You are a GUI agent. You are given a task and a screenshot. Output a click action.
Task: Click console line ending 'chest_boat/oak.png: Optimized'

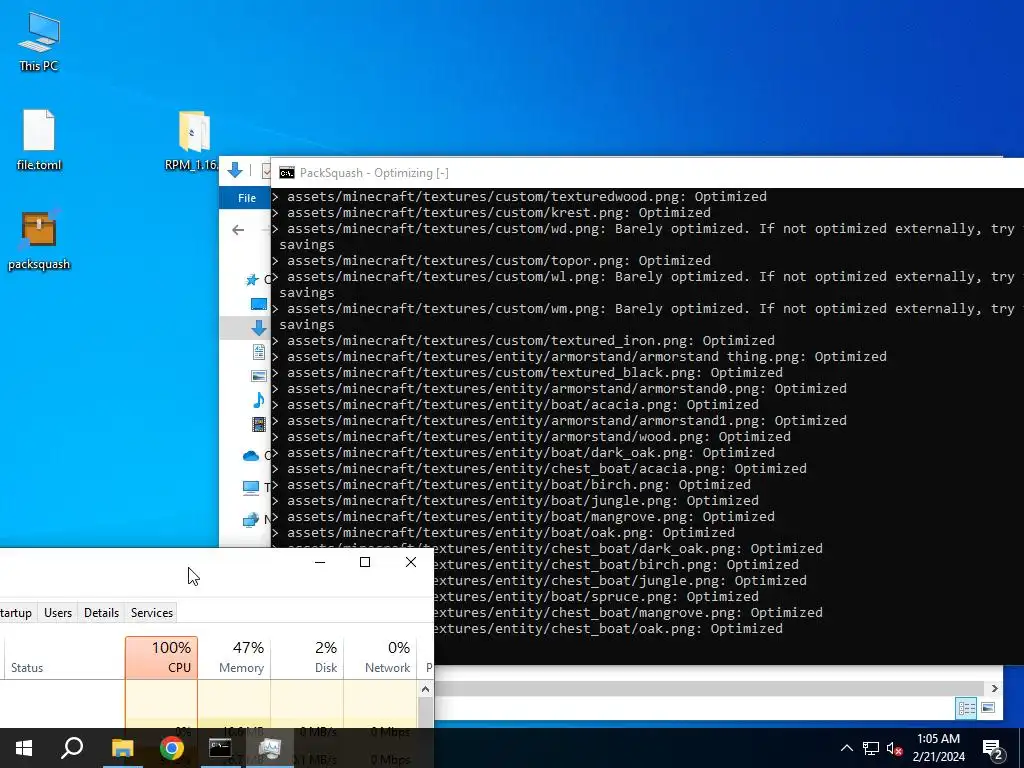609,629
